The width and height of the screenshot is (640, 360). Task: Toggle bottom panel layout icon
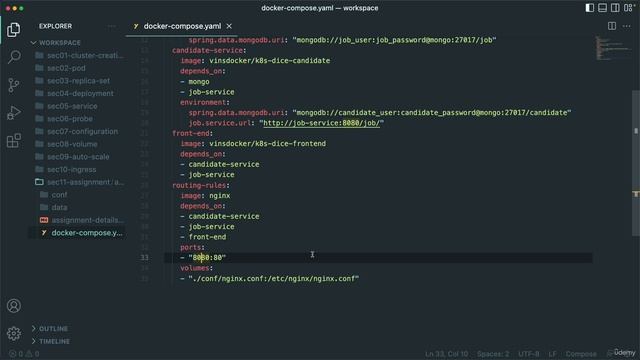602,8
